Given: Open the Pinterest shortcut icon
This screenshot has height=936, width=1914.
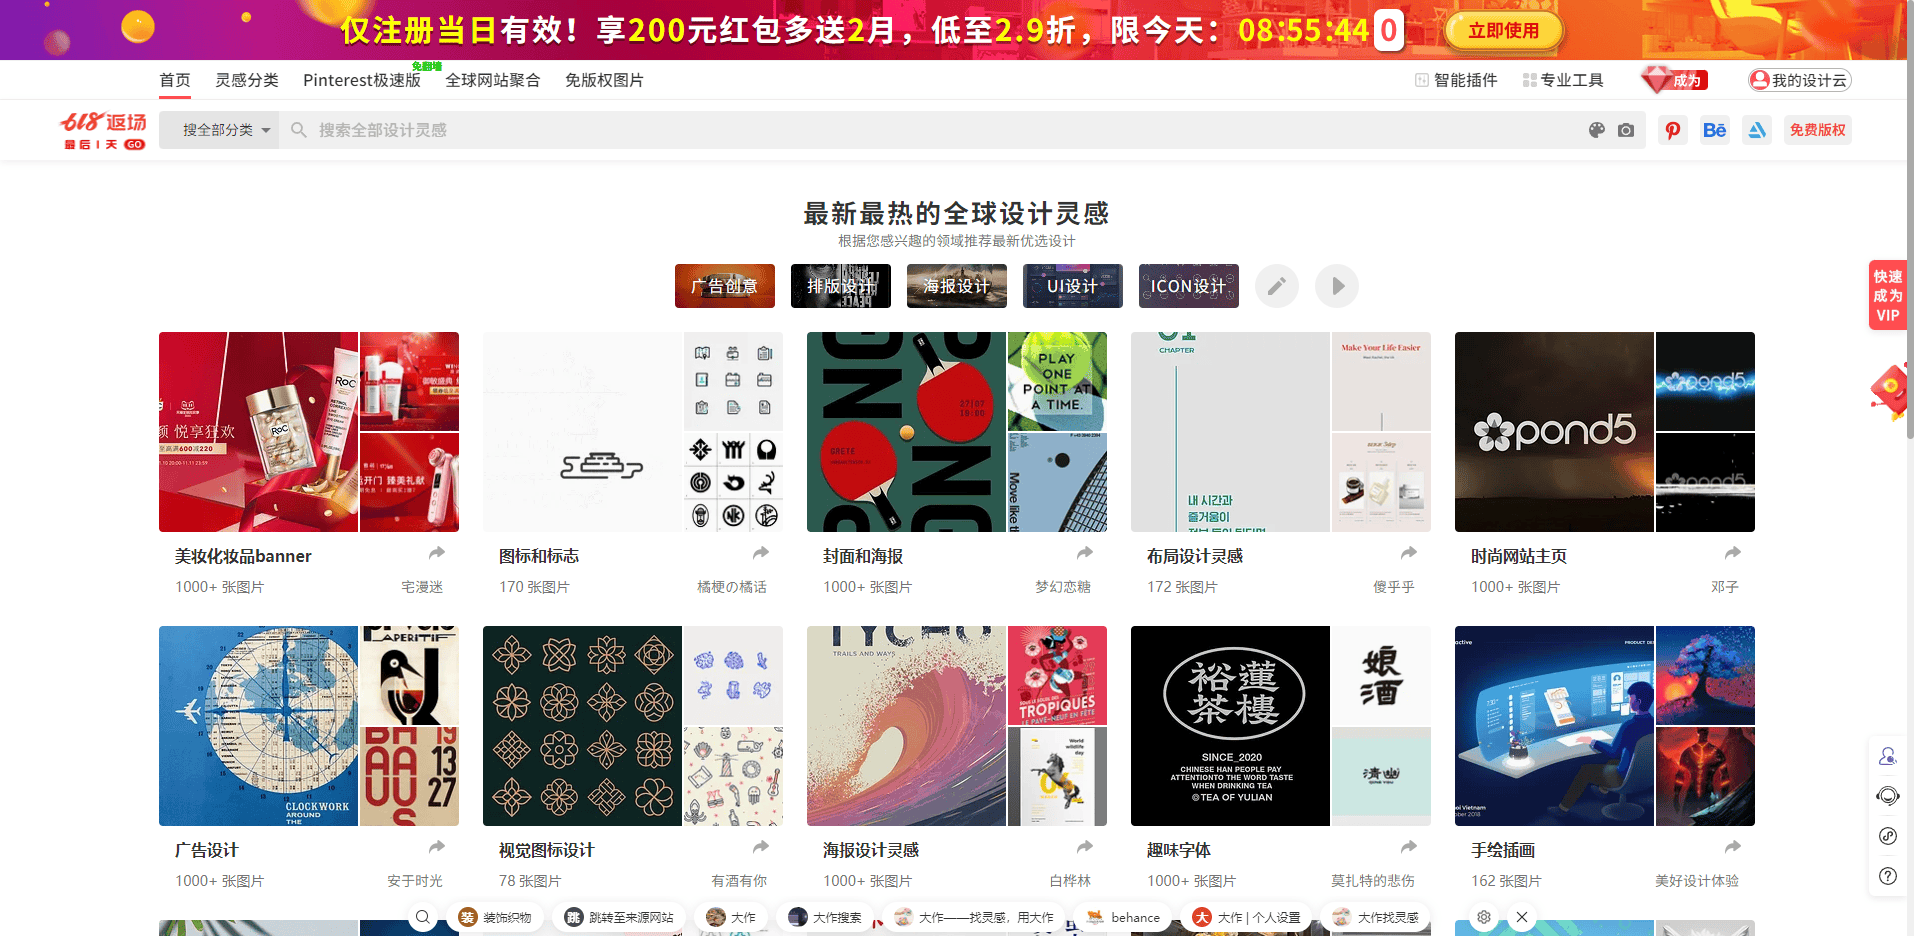Looking at the screenshot, I should click(1672, 130).
